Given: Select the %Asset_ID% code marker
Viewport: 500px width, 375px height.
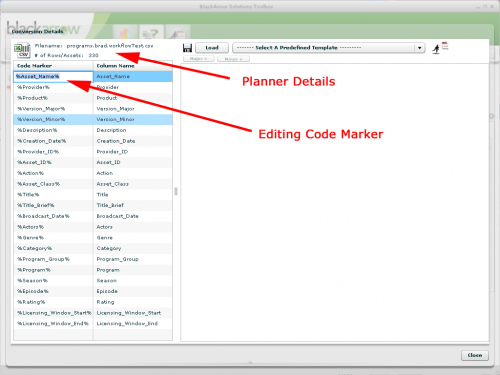Looking at the screenshot, I should pyautogui.click(x=53, y=162).
